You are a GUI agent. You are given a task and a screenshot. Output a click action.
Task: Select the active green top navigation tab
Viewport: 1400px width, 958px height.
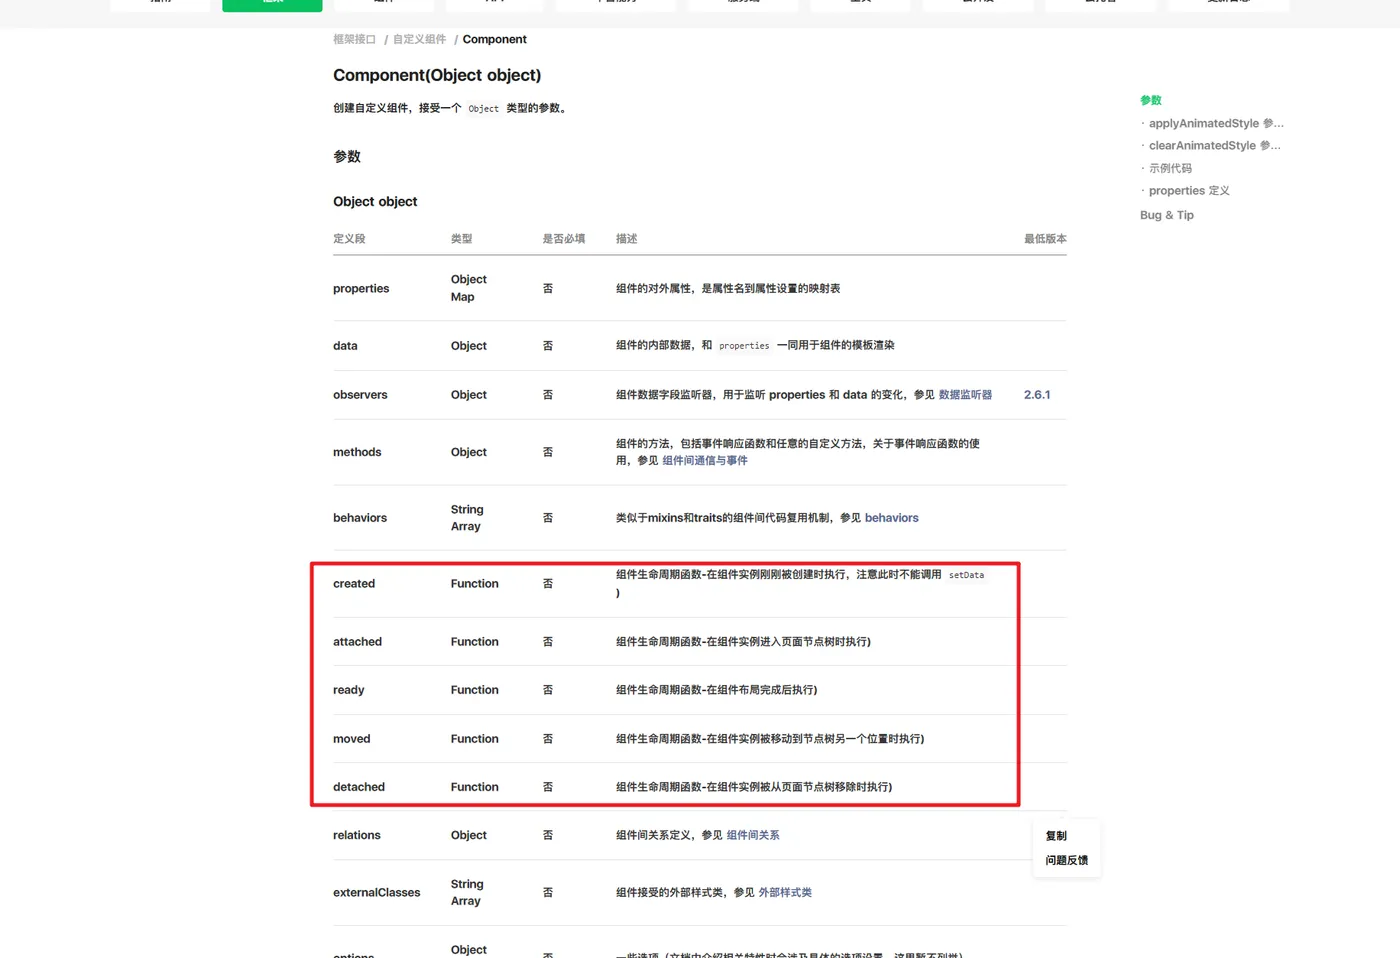point(272,5)
